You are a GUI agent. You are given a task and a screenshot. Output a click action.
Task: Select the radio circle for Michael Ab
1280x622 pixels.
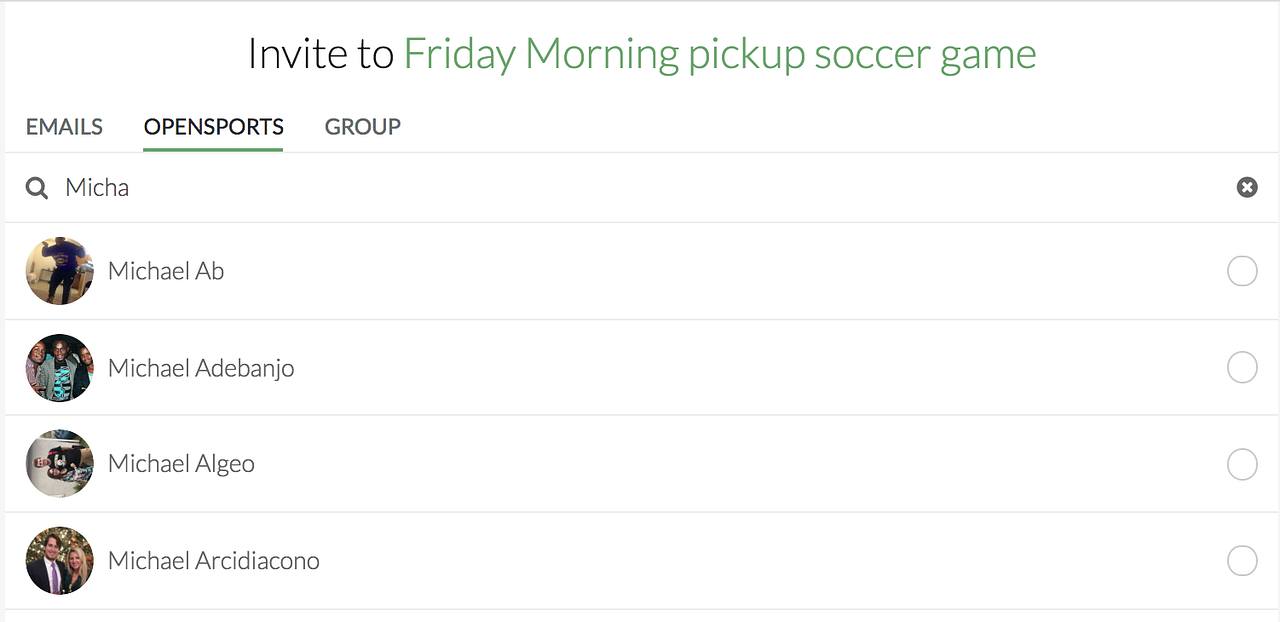1242,271
